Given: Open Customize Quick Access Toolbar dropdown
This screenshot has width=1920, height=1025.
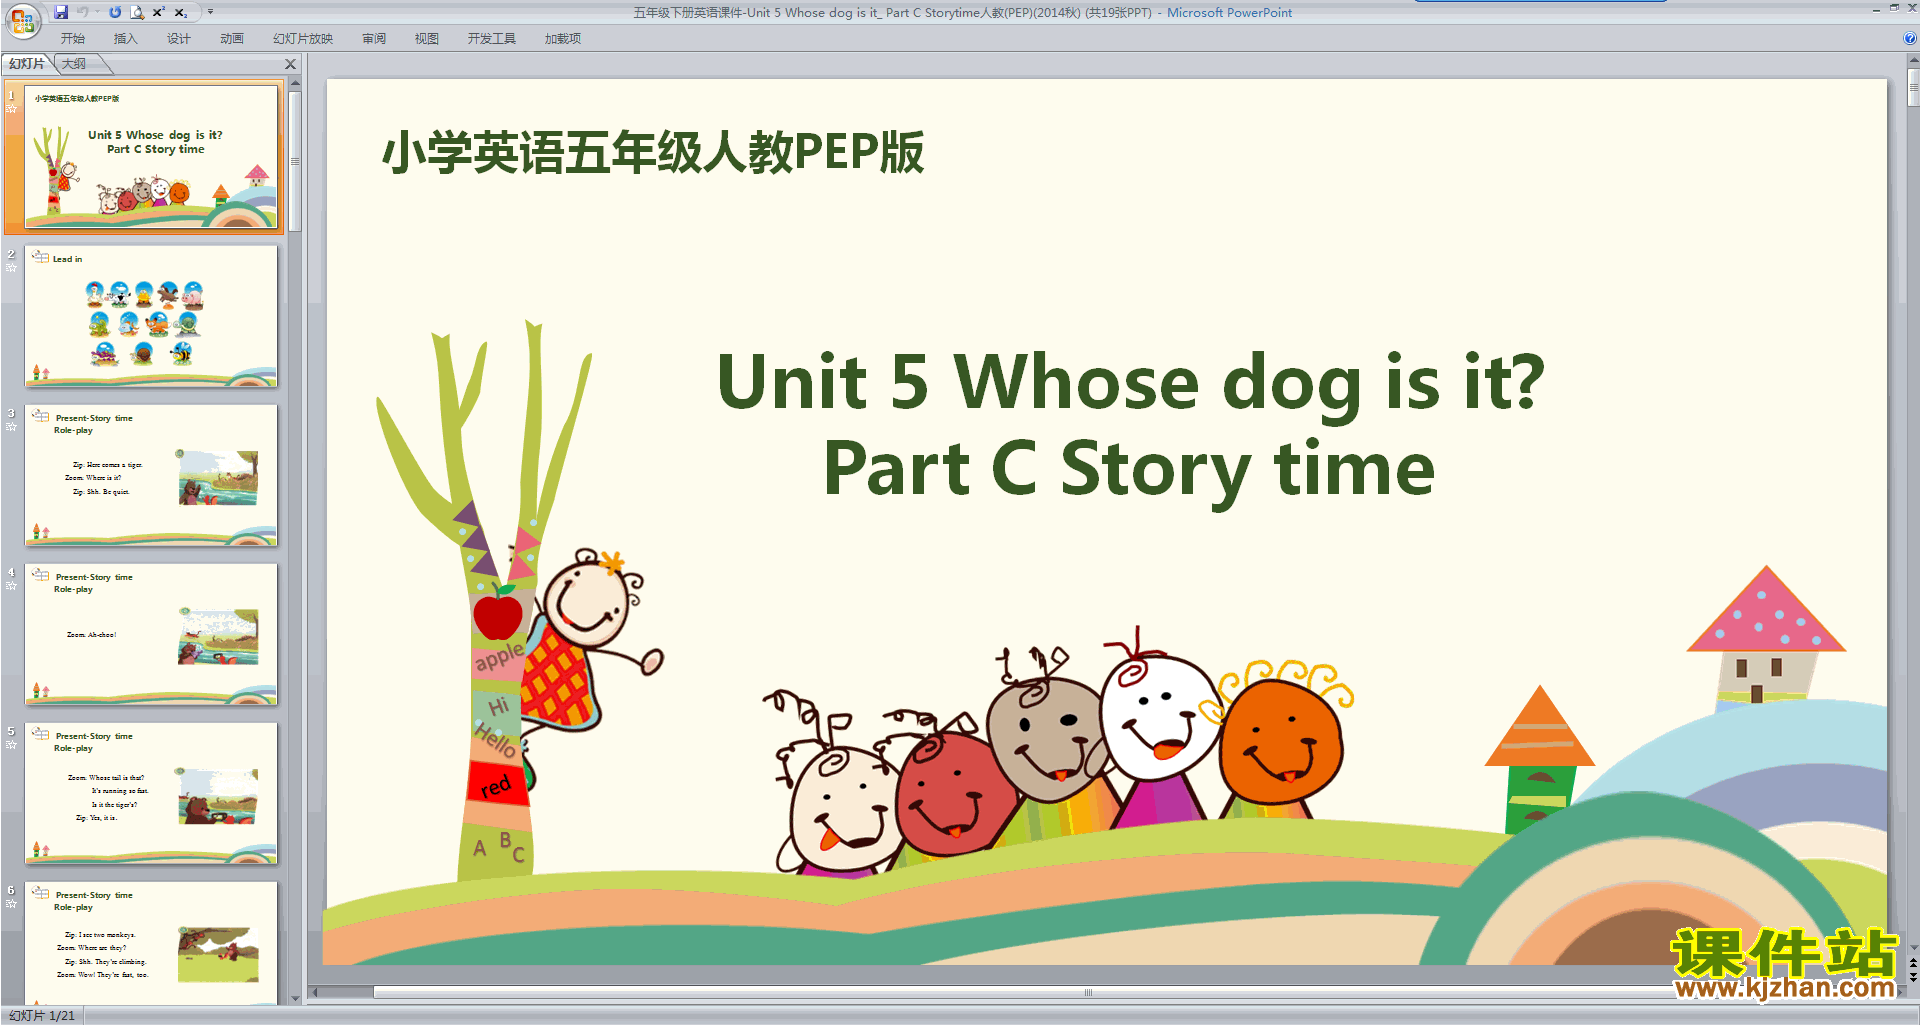Looking at the screenshot, I should (x=210, y=12).
